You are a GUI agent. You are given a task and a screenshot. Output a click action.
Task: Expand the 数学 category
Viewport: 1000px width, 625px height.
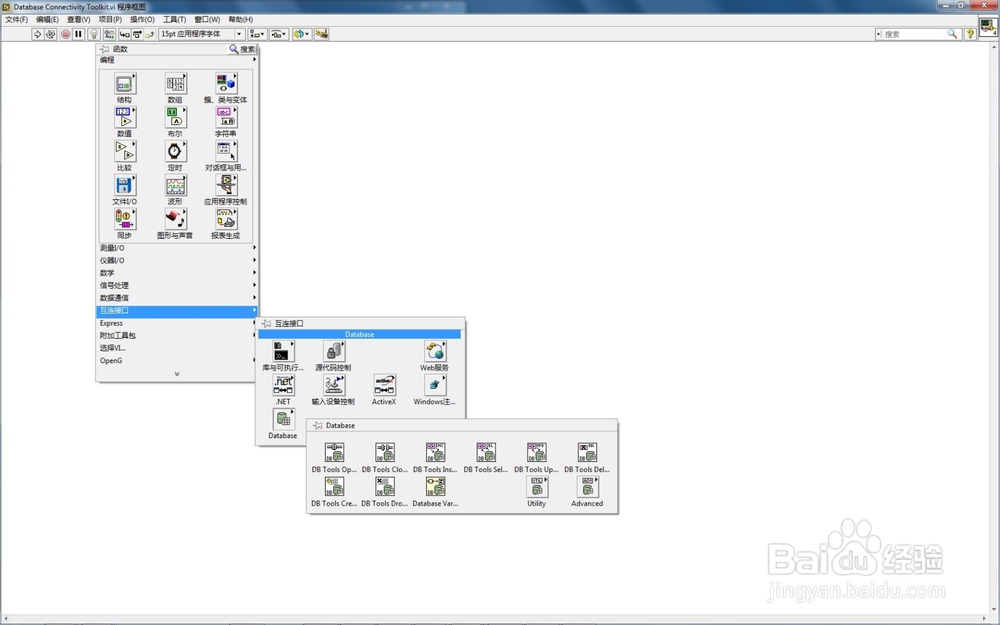point(177,272)
